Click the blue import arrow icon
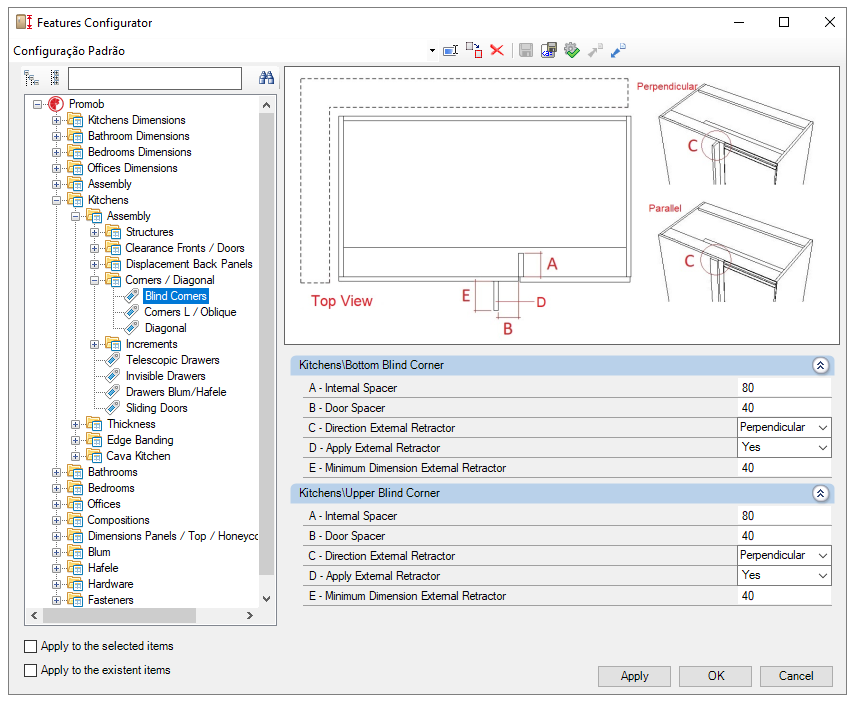This screenshot has height=703, width=856. 618,50
